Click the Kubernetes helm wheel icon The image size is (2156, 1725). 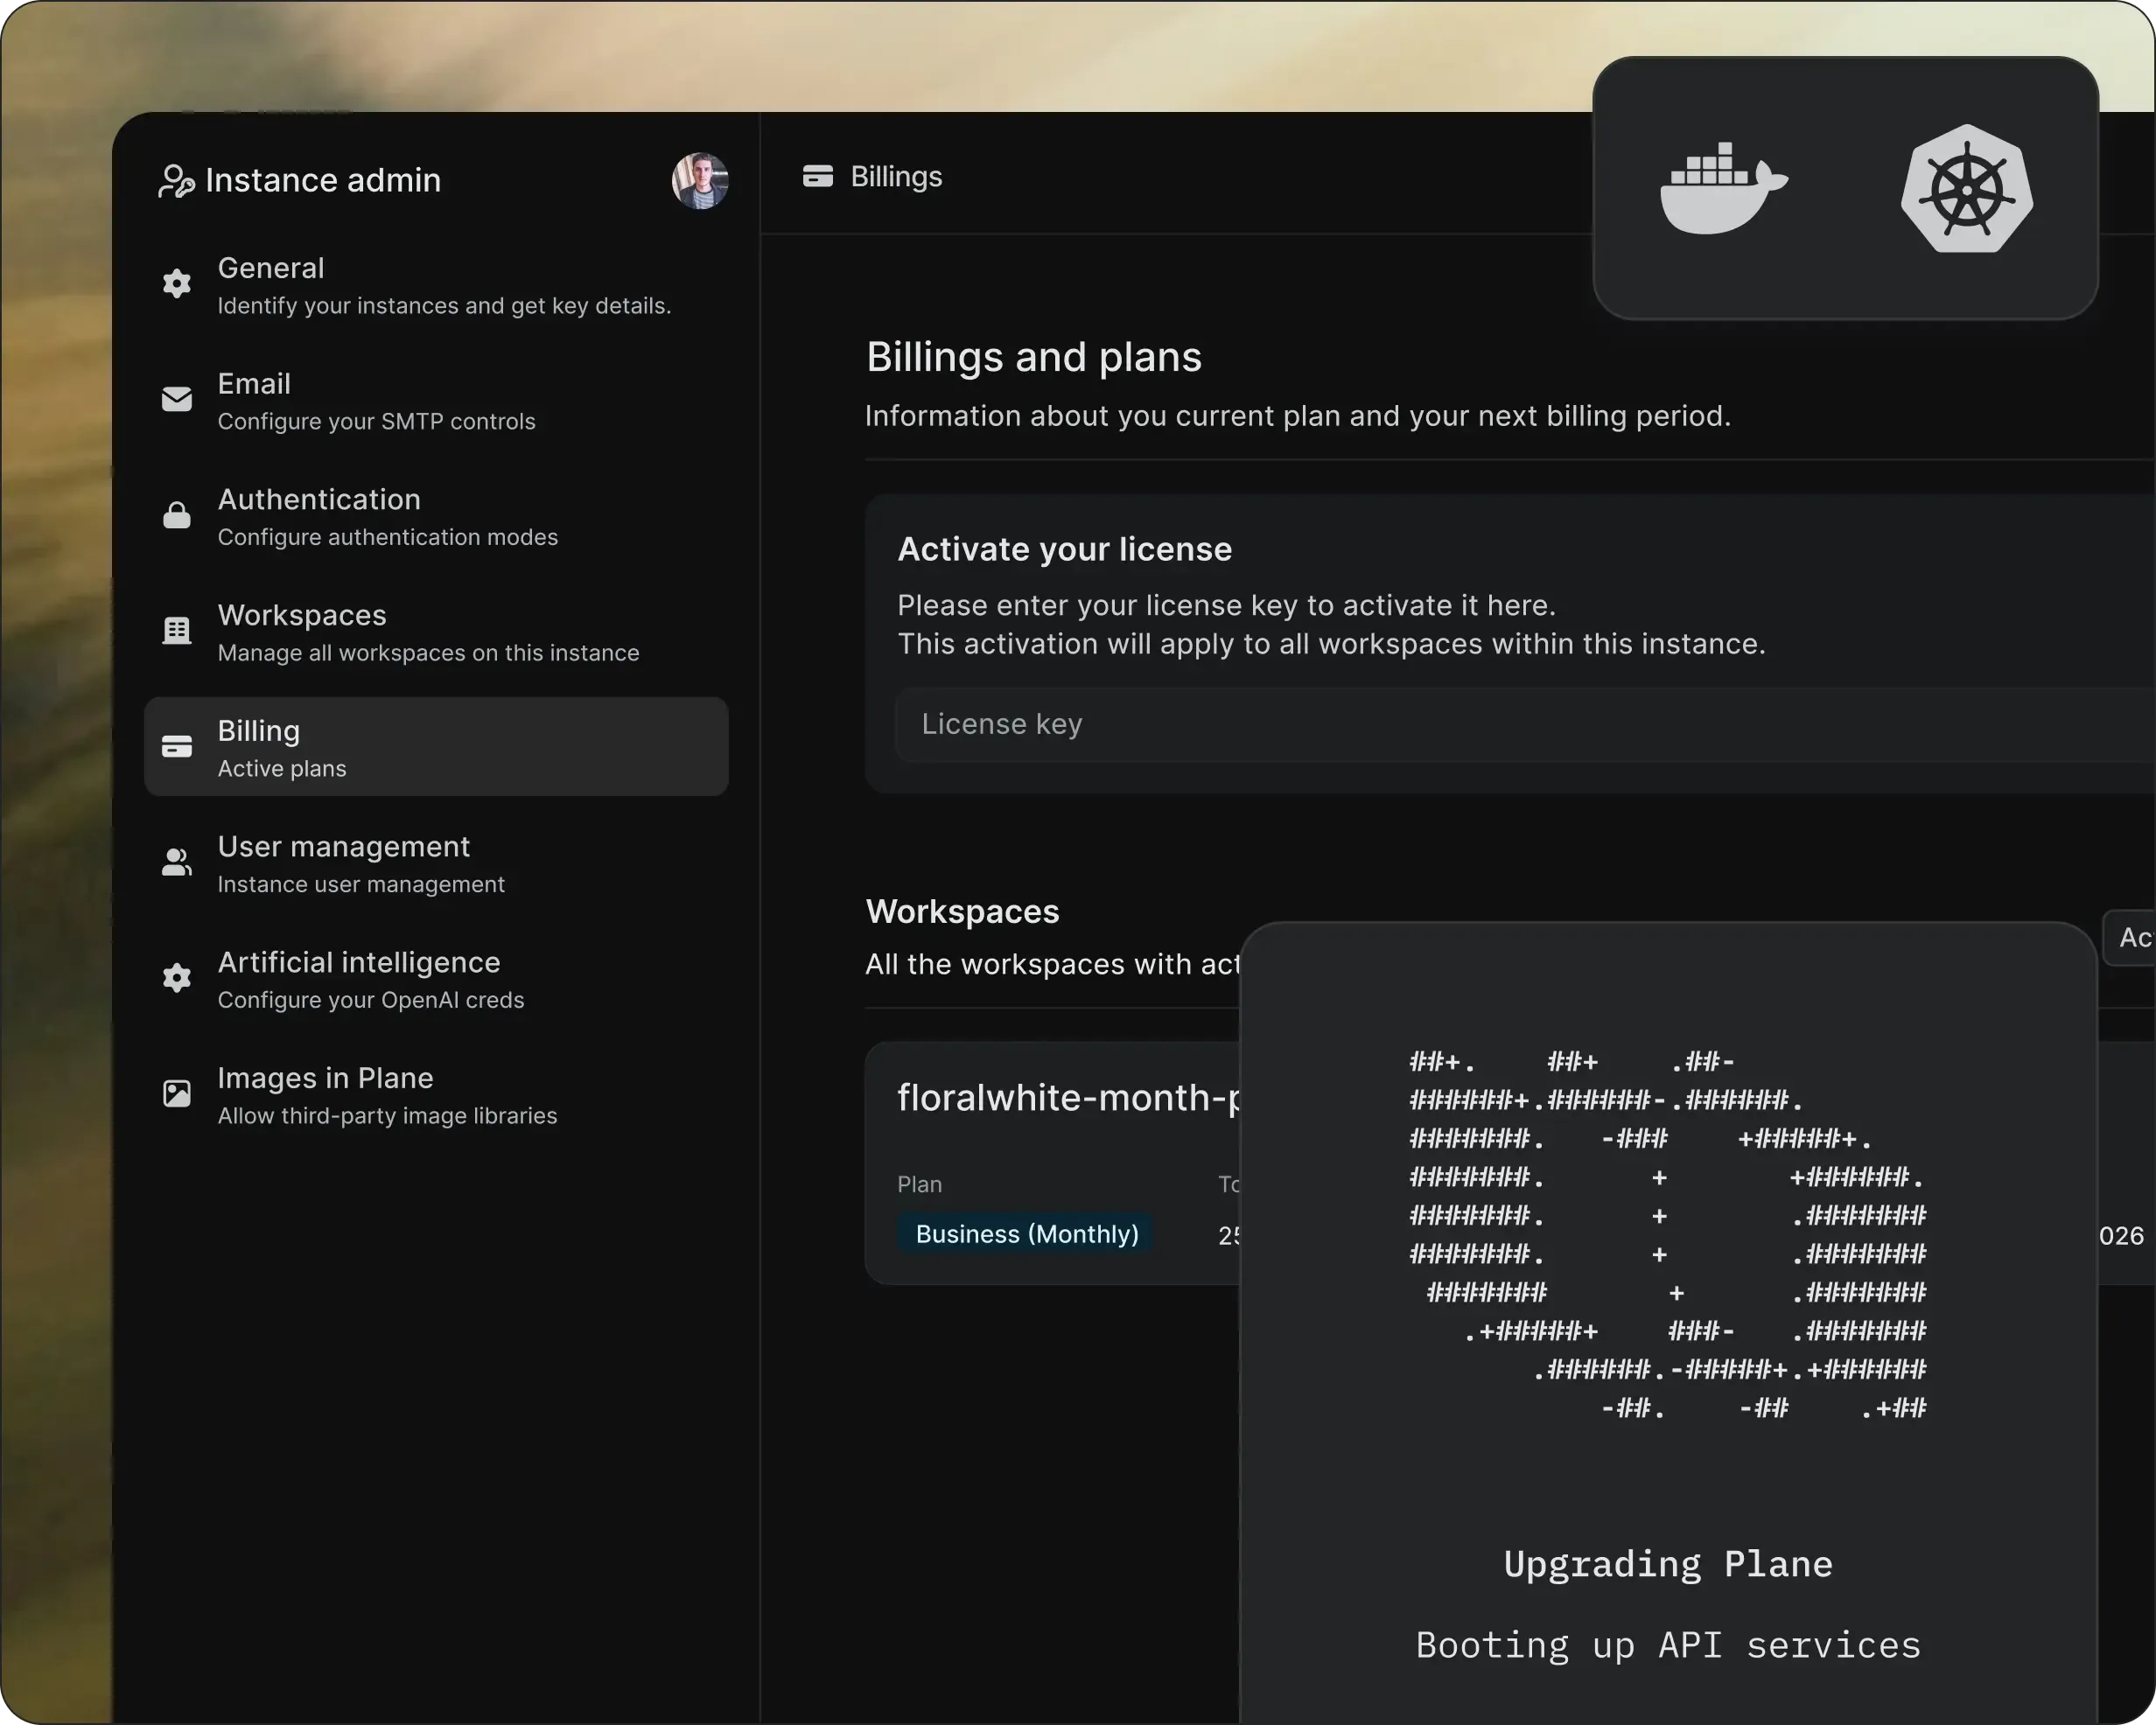coord(1967,189)
